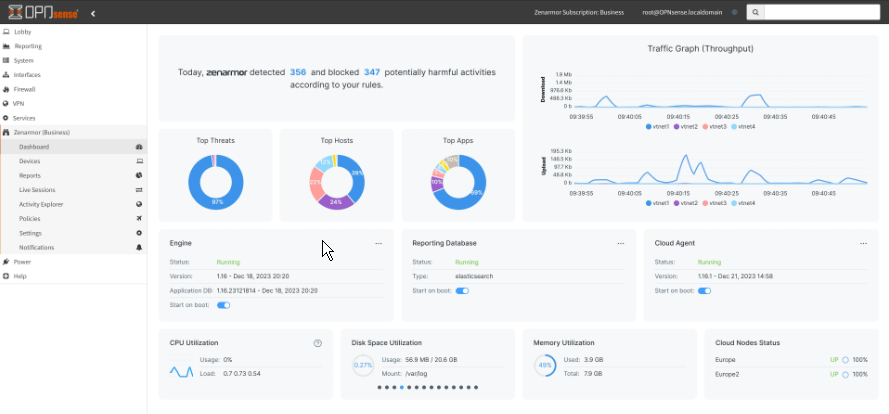
Task: Toggle Reporting Database start on boot switch
Action: pyautogui.click(x=462, y=291)
